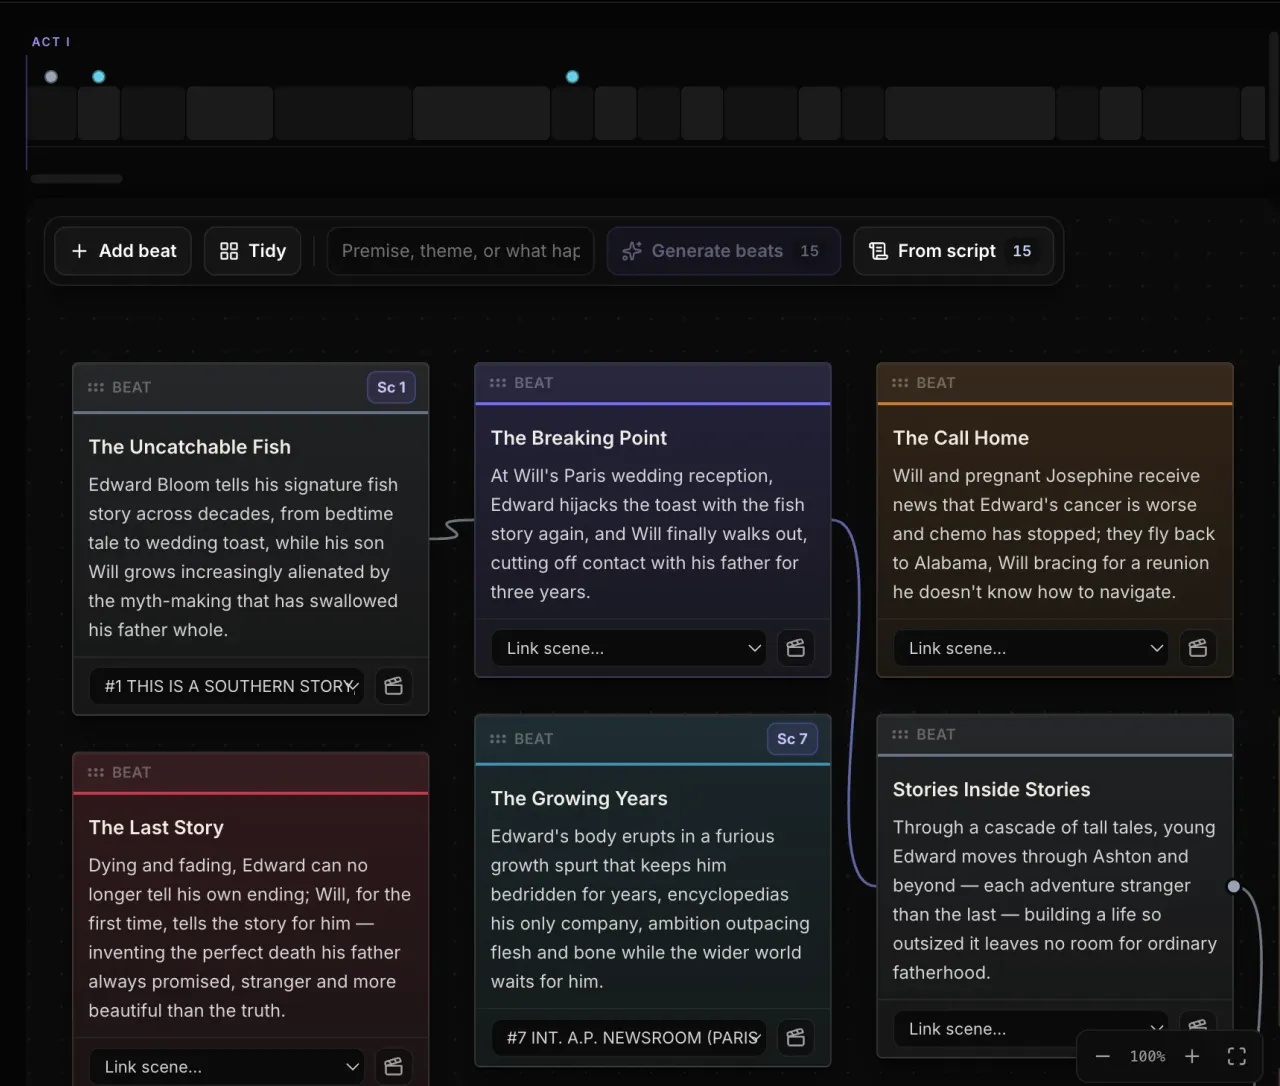Click clapperboard icon on The Call Home card
This screenshot has height=1086, width=1280.
click(x=1198, y=648)
